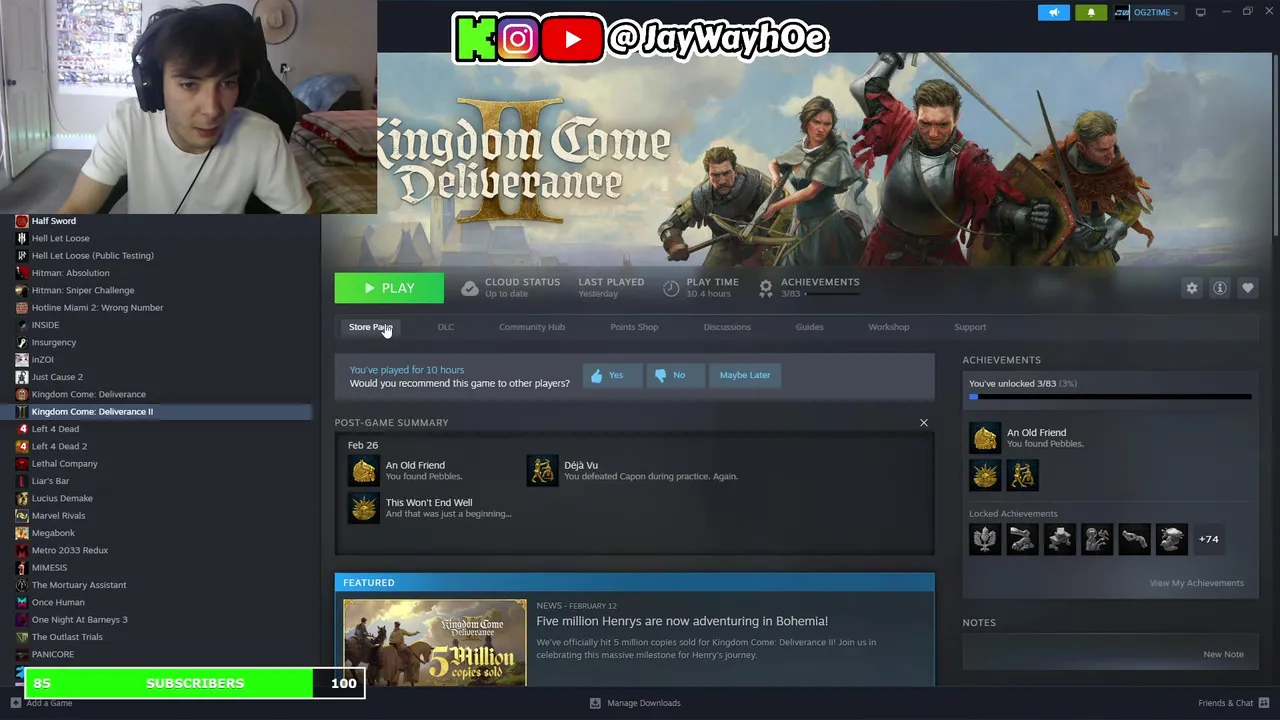
Task: Recommend the game with thumbs-up Yes
Action: click(x=612, y=375)
